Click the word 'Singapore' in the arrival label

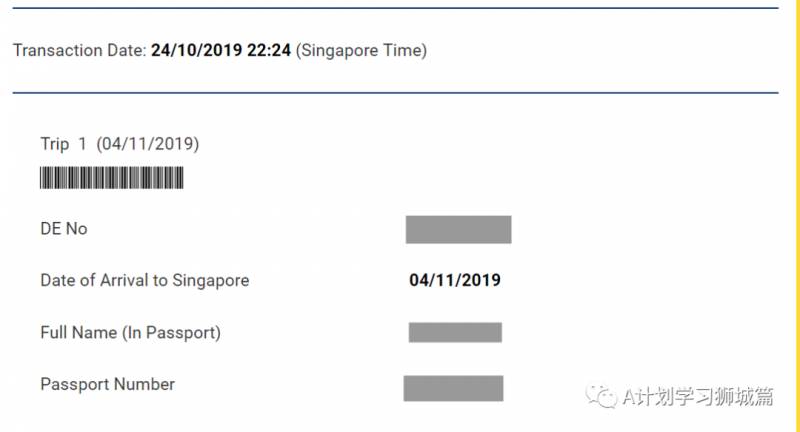click(211, 280)
